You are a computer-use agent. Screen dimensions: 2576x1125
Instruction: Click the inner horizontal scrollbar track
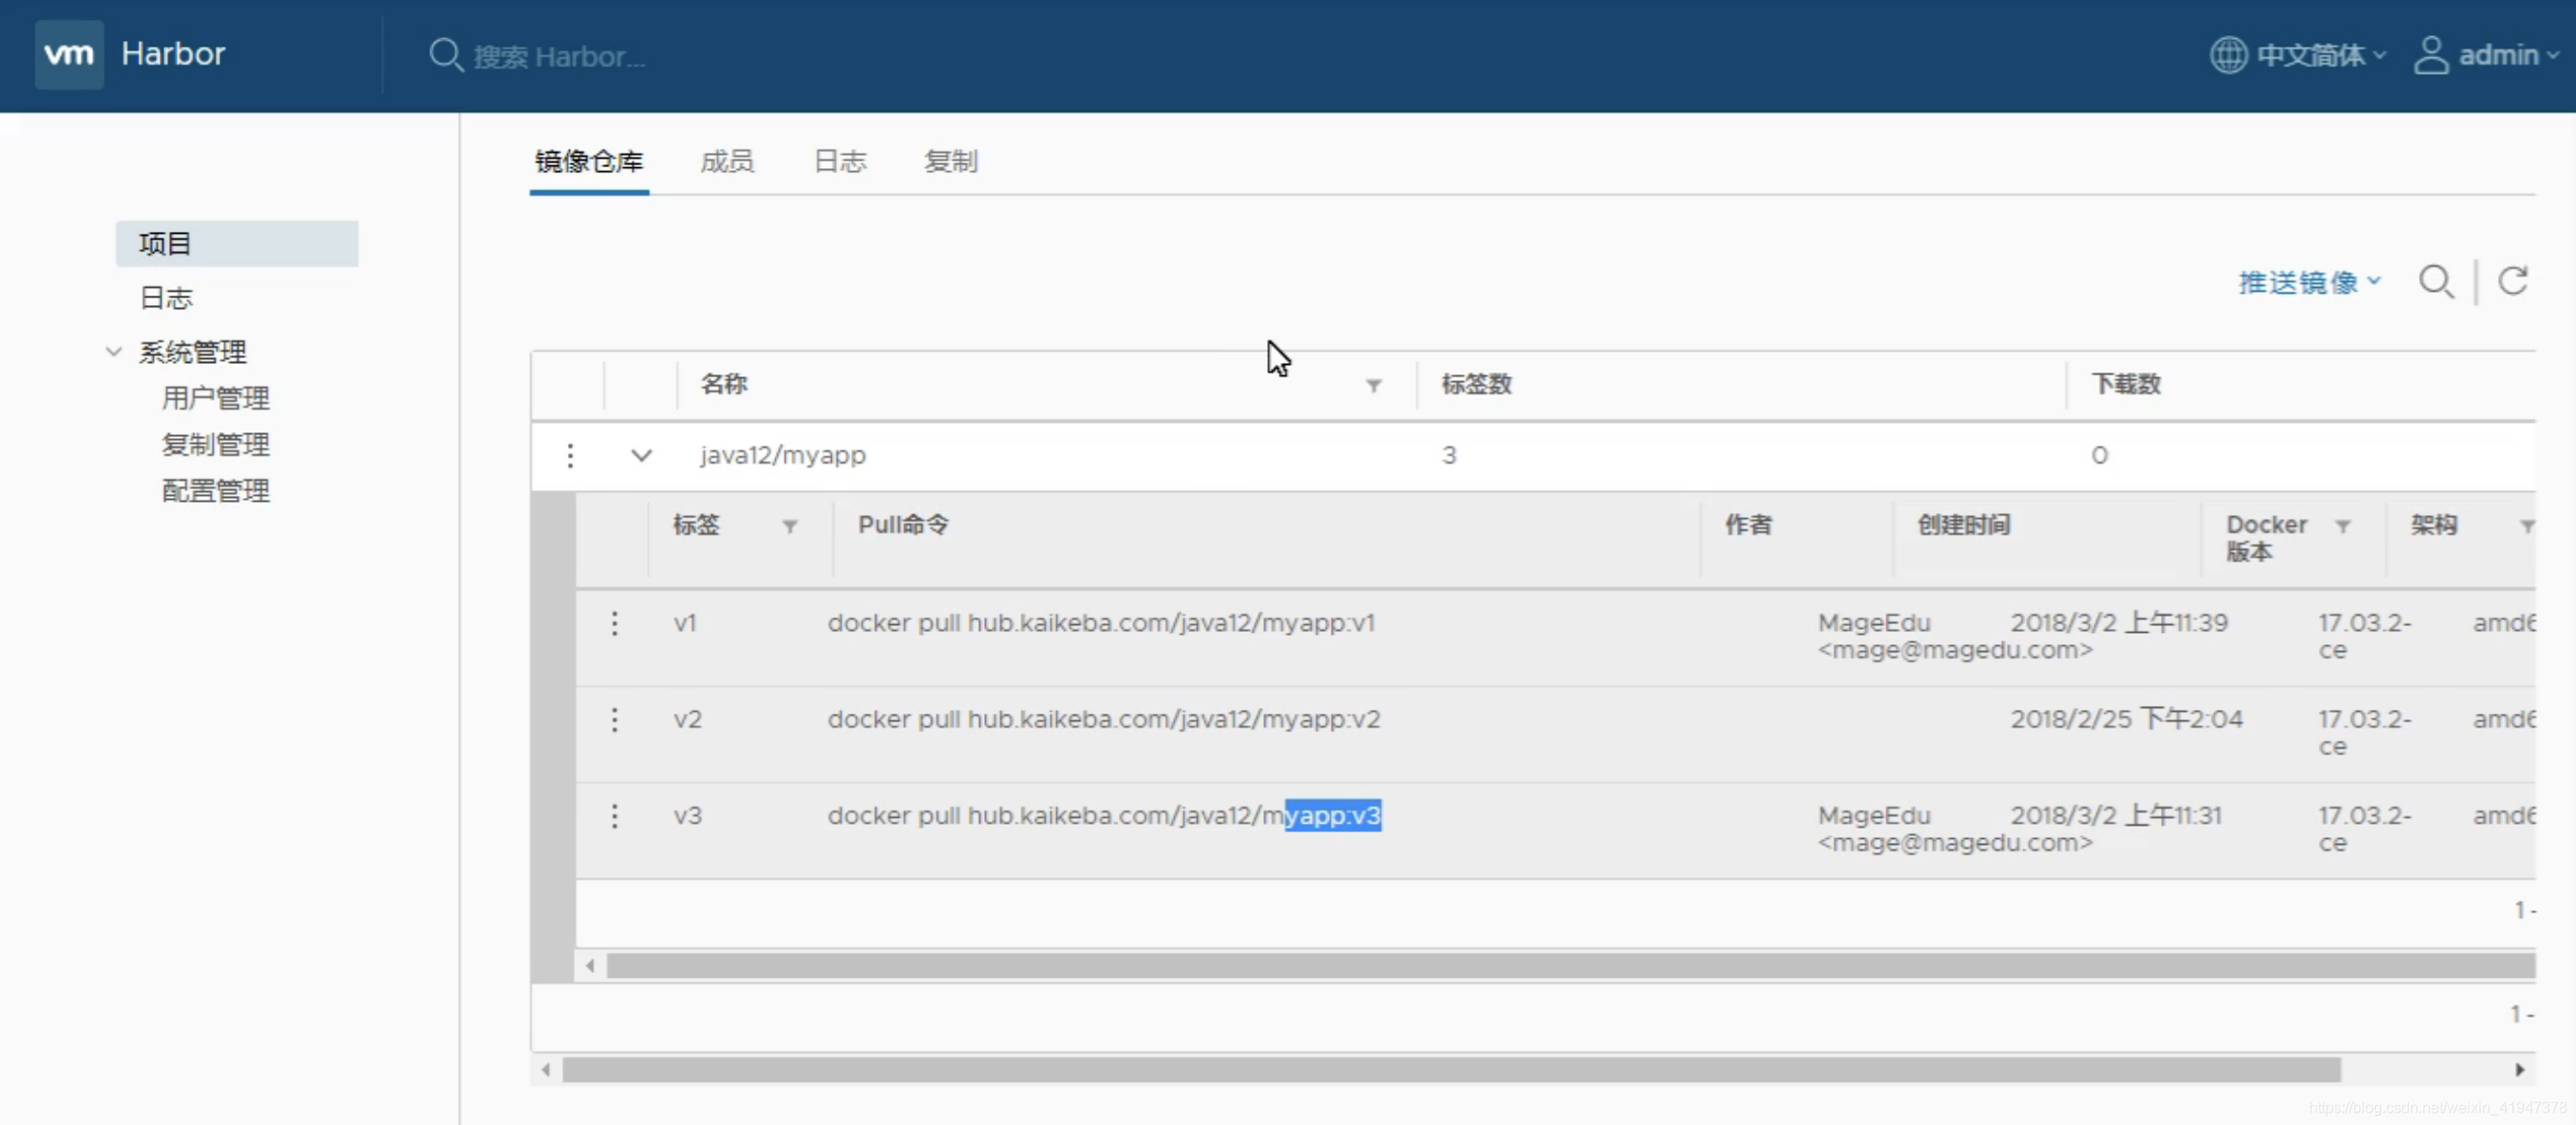pyautogui.click(x=1570, y=965)
